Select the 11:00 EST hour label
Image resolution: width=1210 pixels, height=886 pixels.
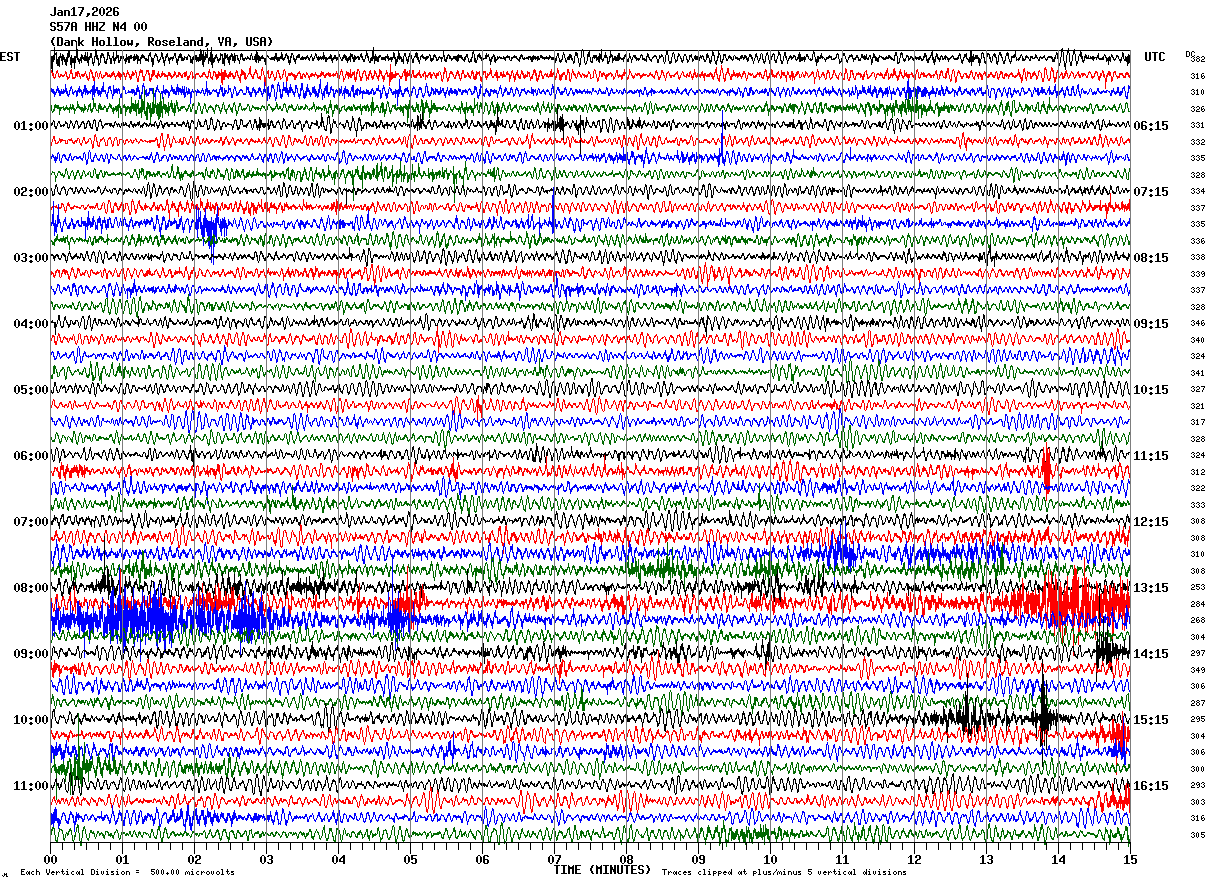(x=31, y=786)
